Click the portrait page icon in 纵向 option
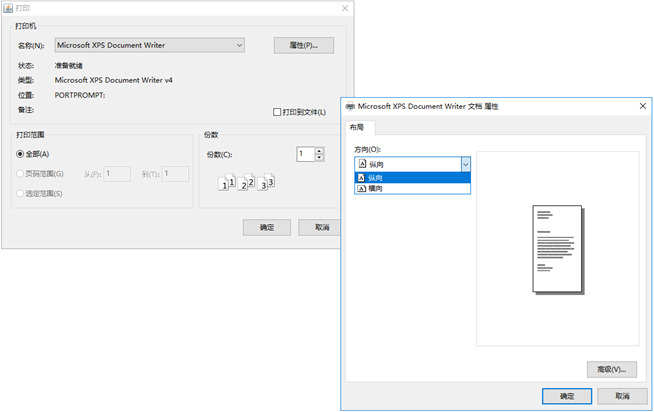The image size is (654, 412). (x=362, y=178)
